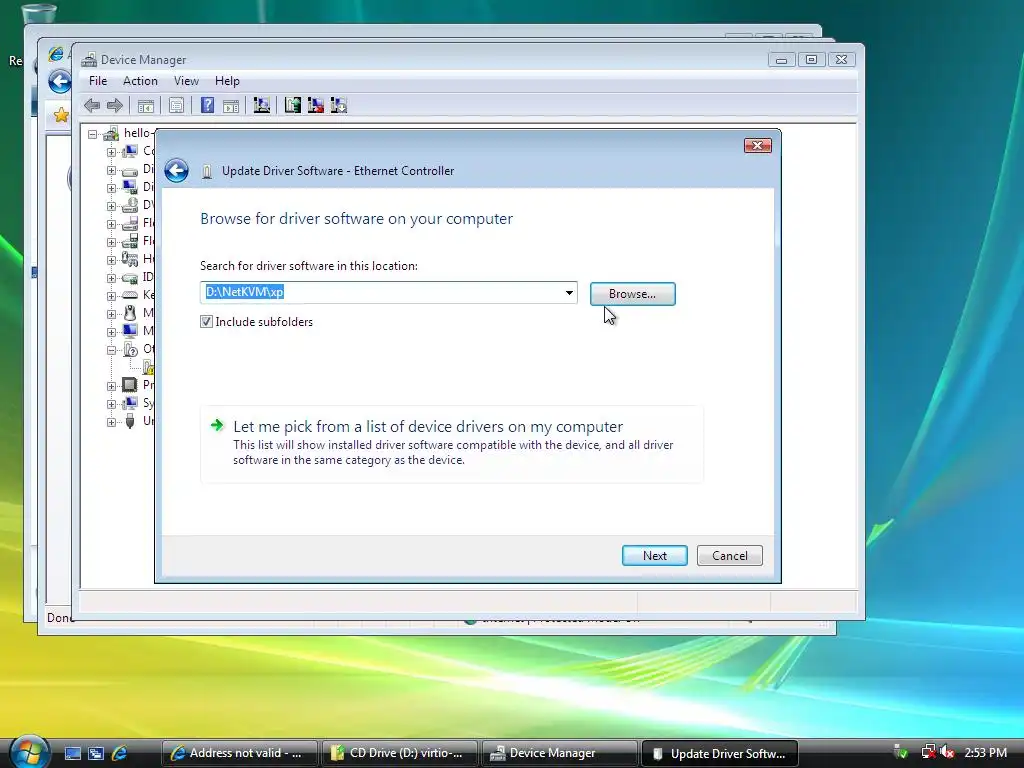Image resolution: width=1024 pixels, height=768 pixels.
Task: Click the taskbar clock showing 2:53 PM
Action: [985, 752]
